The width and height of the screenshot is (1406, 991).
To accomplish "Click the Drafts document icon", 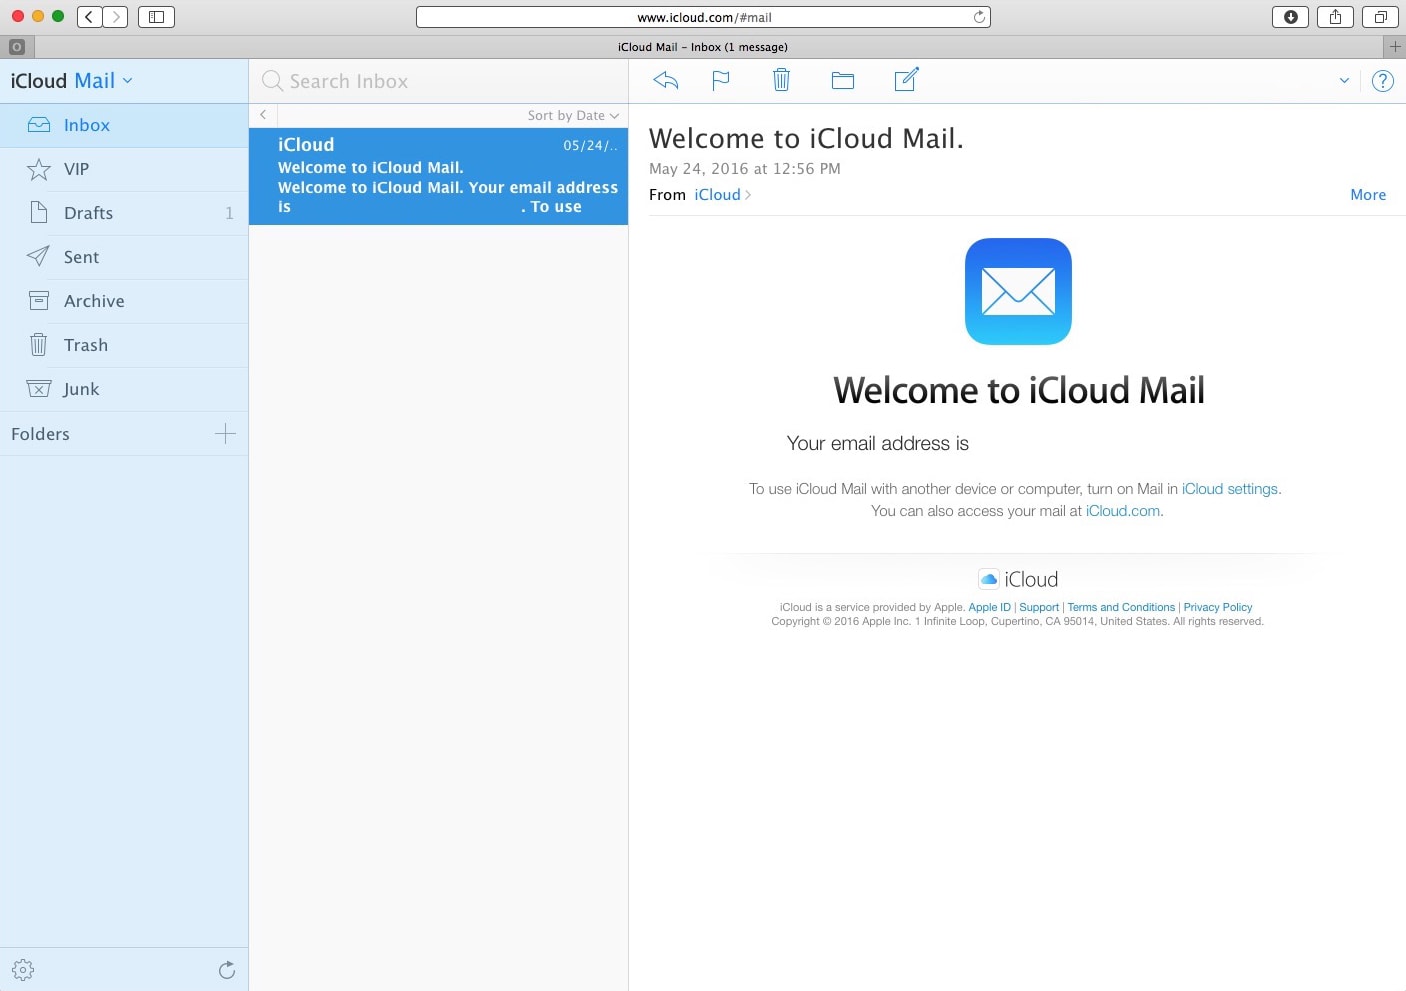I will (38, 212).
